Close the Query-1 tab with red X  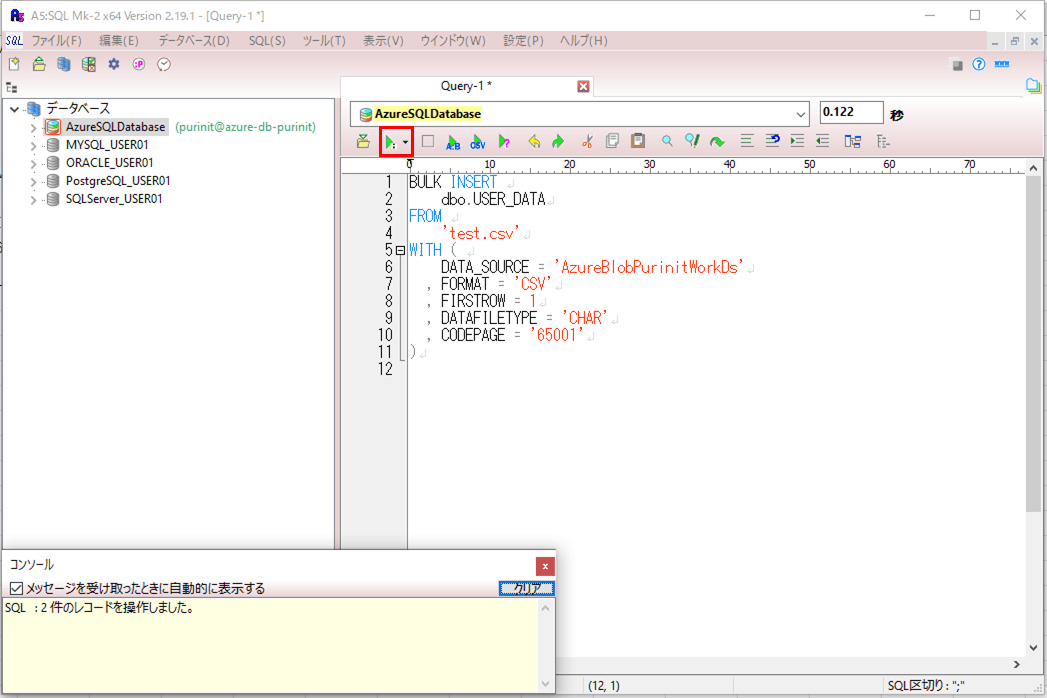(584, 86)
